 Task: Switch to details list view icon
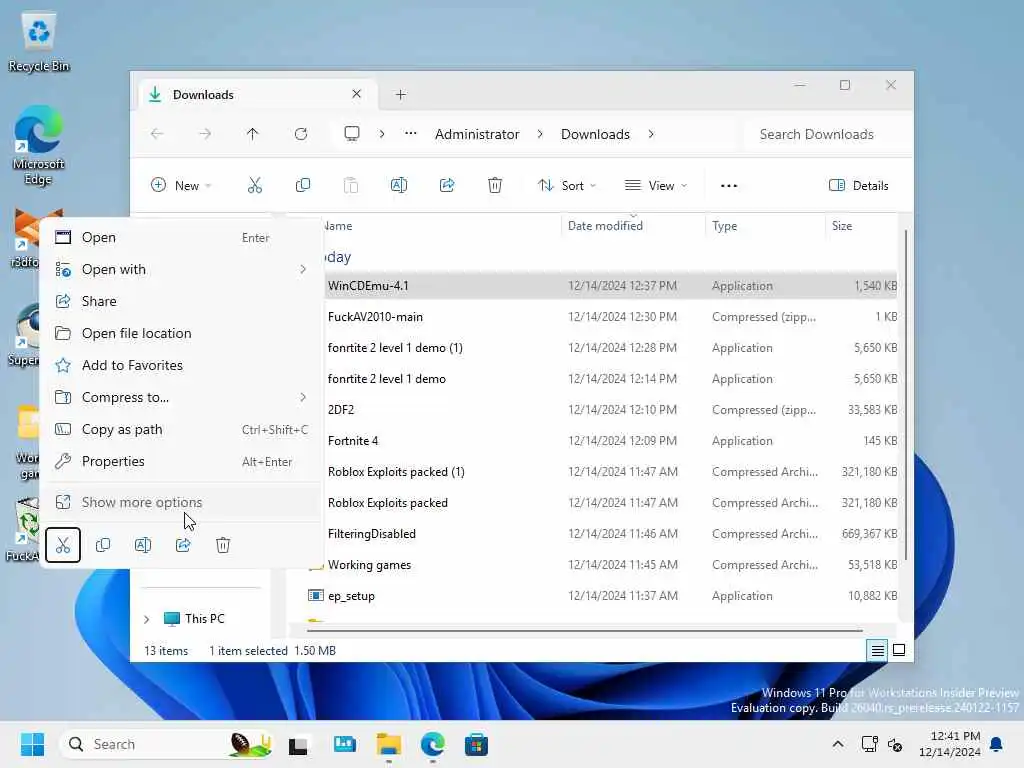click(878, 650)
